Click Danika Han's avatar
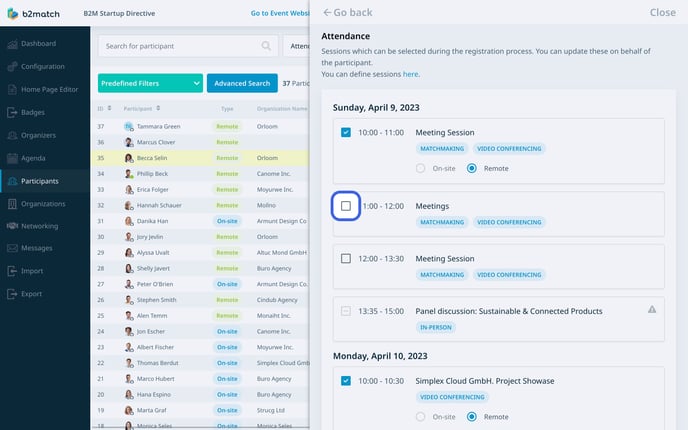Viewport: 688px width, 430px height. click(x=129, y=221)
